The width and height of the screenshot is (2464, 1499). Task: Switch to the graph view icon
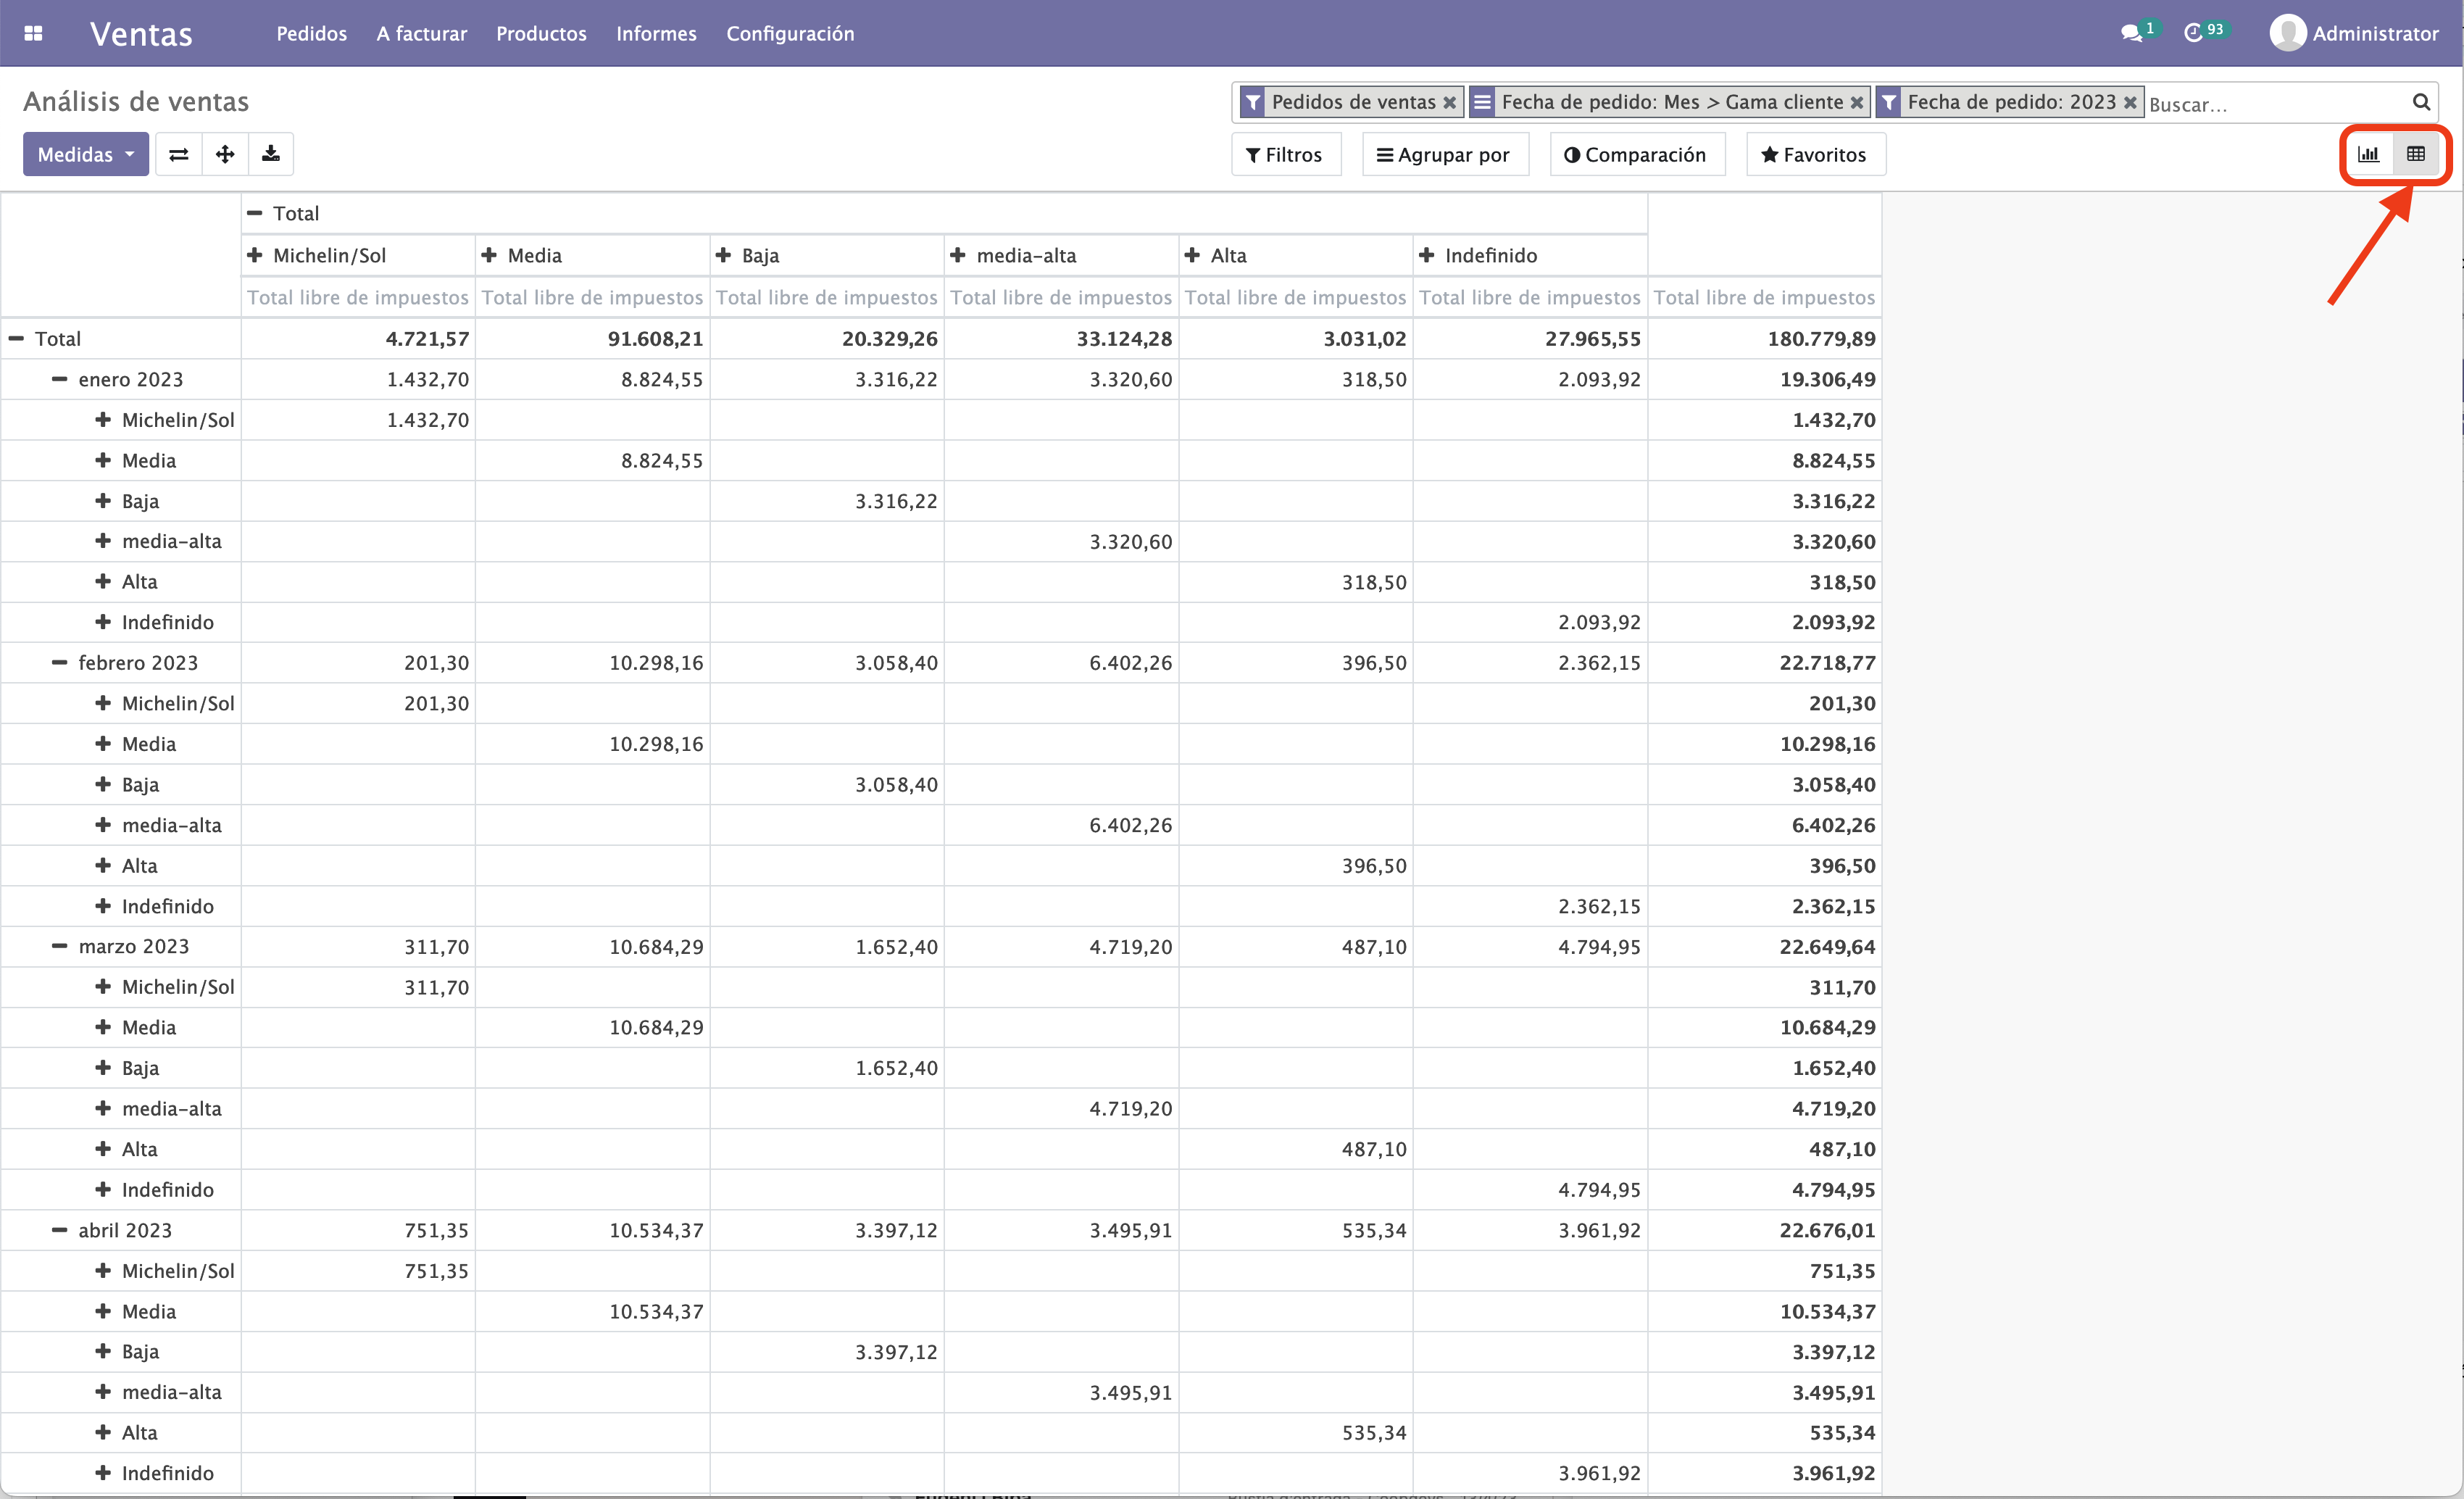click(x=2368, y=154)
